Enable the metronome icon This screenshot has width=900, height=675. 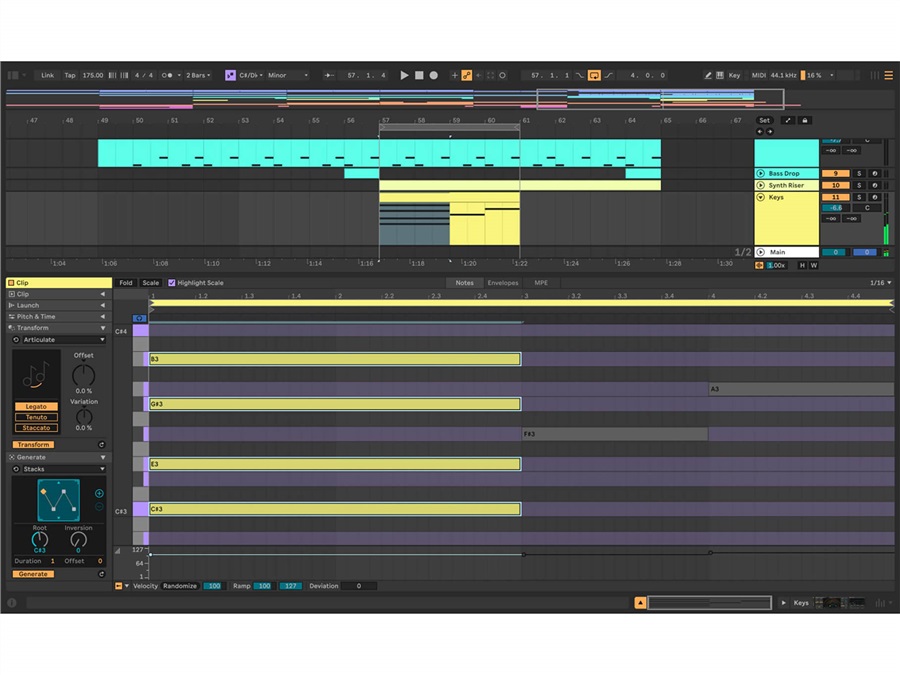(x=166, y=75)
